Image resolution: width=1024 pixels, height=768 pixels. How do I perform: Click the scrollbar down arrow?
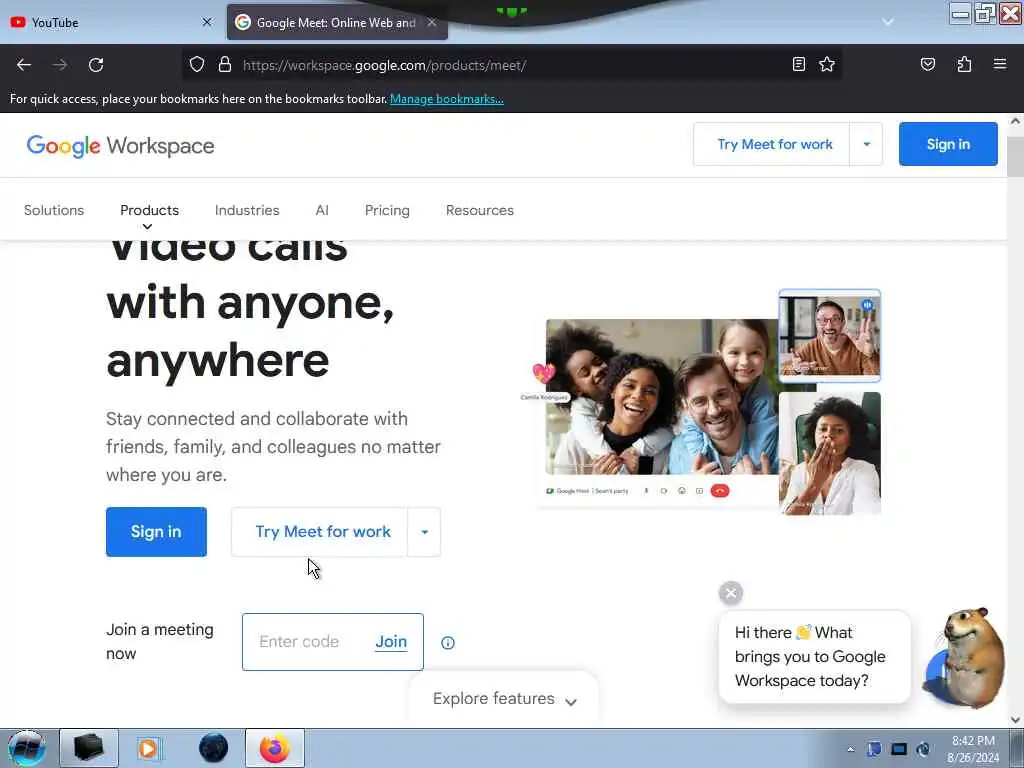(x=1015, y=720)
